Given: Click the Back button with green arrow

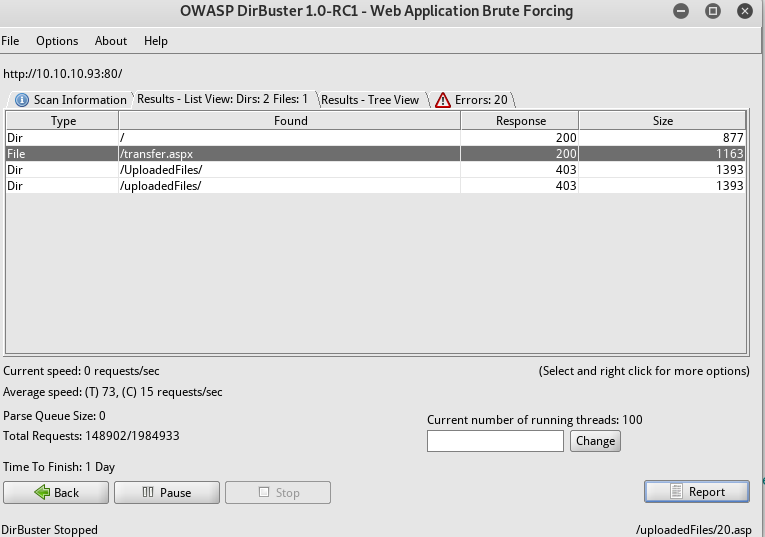Looking at the screenshot, I should tap(56, 492).
